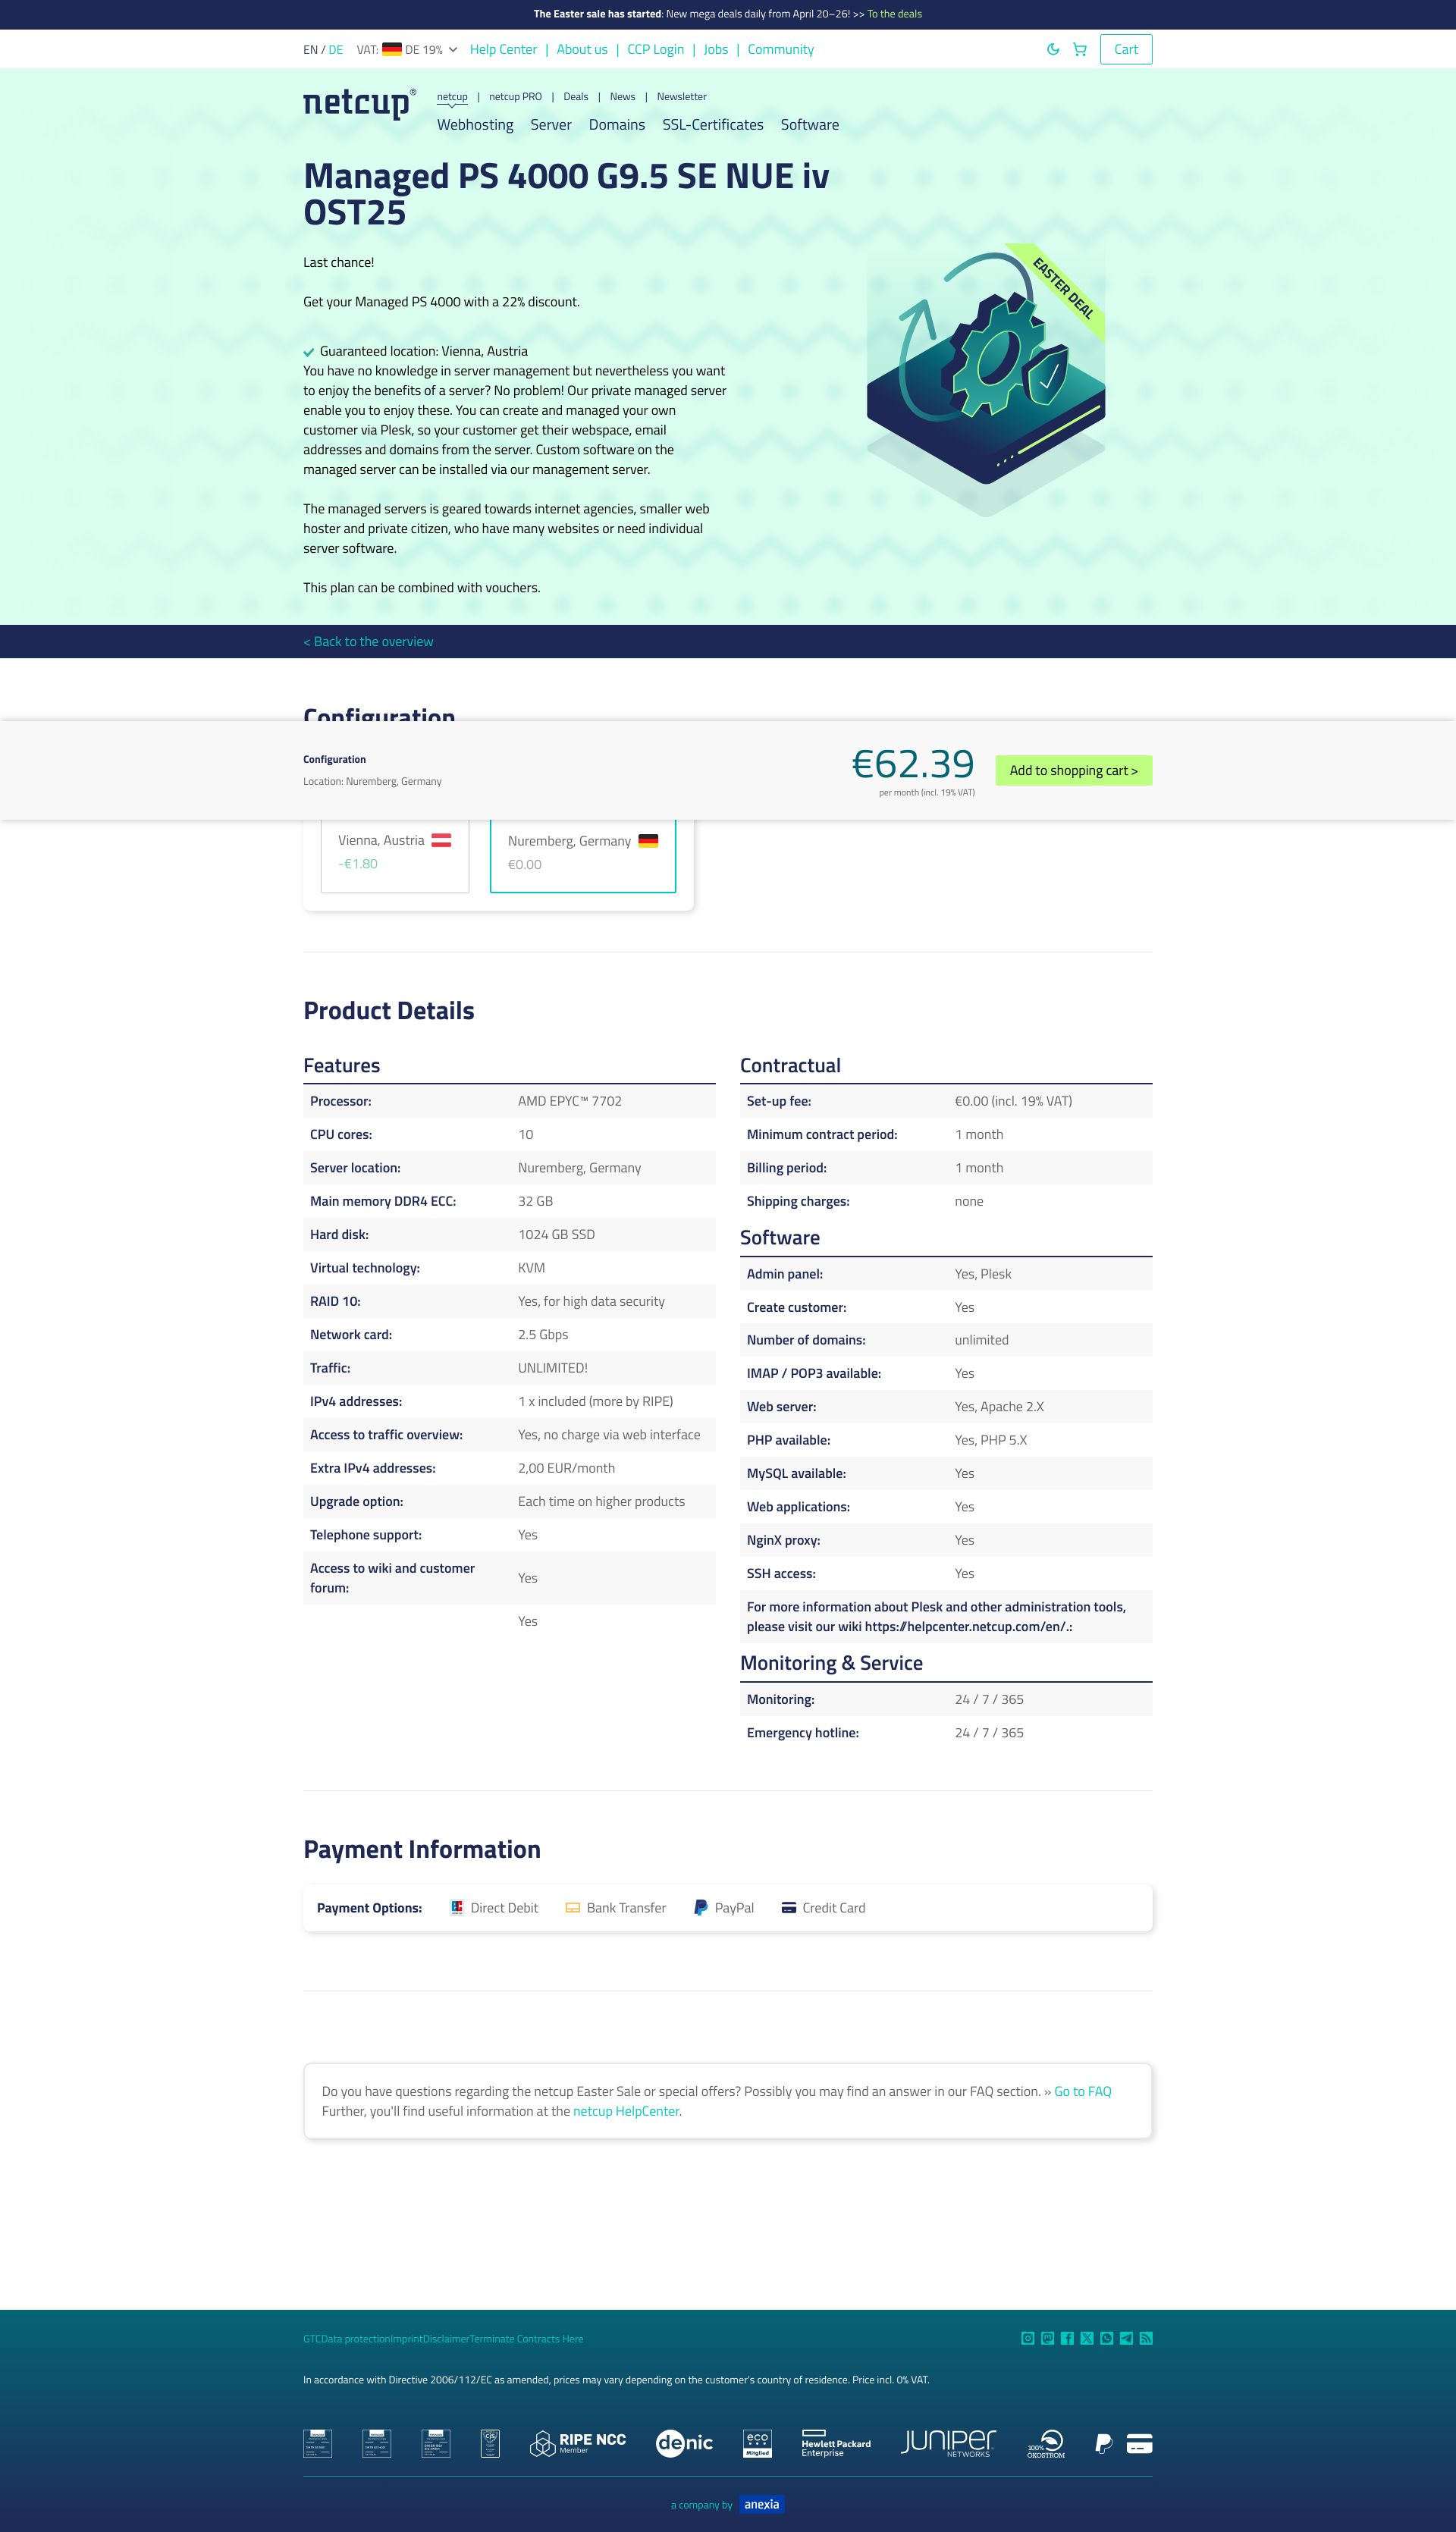Open the Newsletter tab

(682, 97)
